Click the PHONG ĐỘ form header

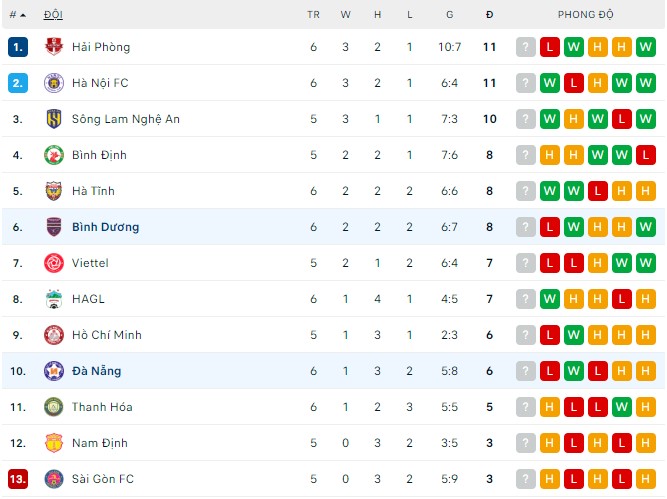click(586, 15)
